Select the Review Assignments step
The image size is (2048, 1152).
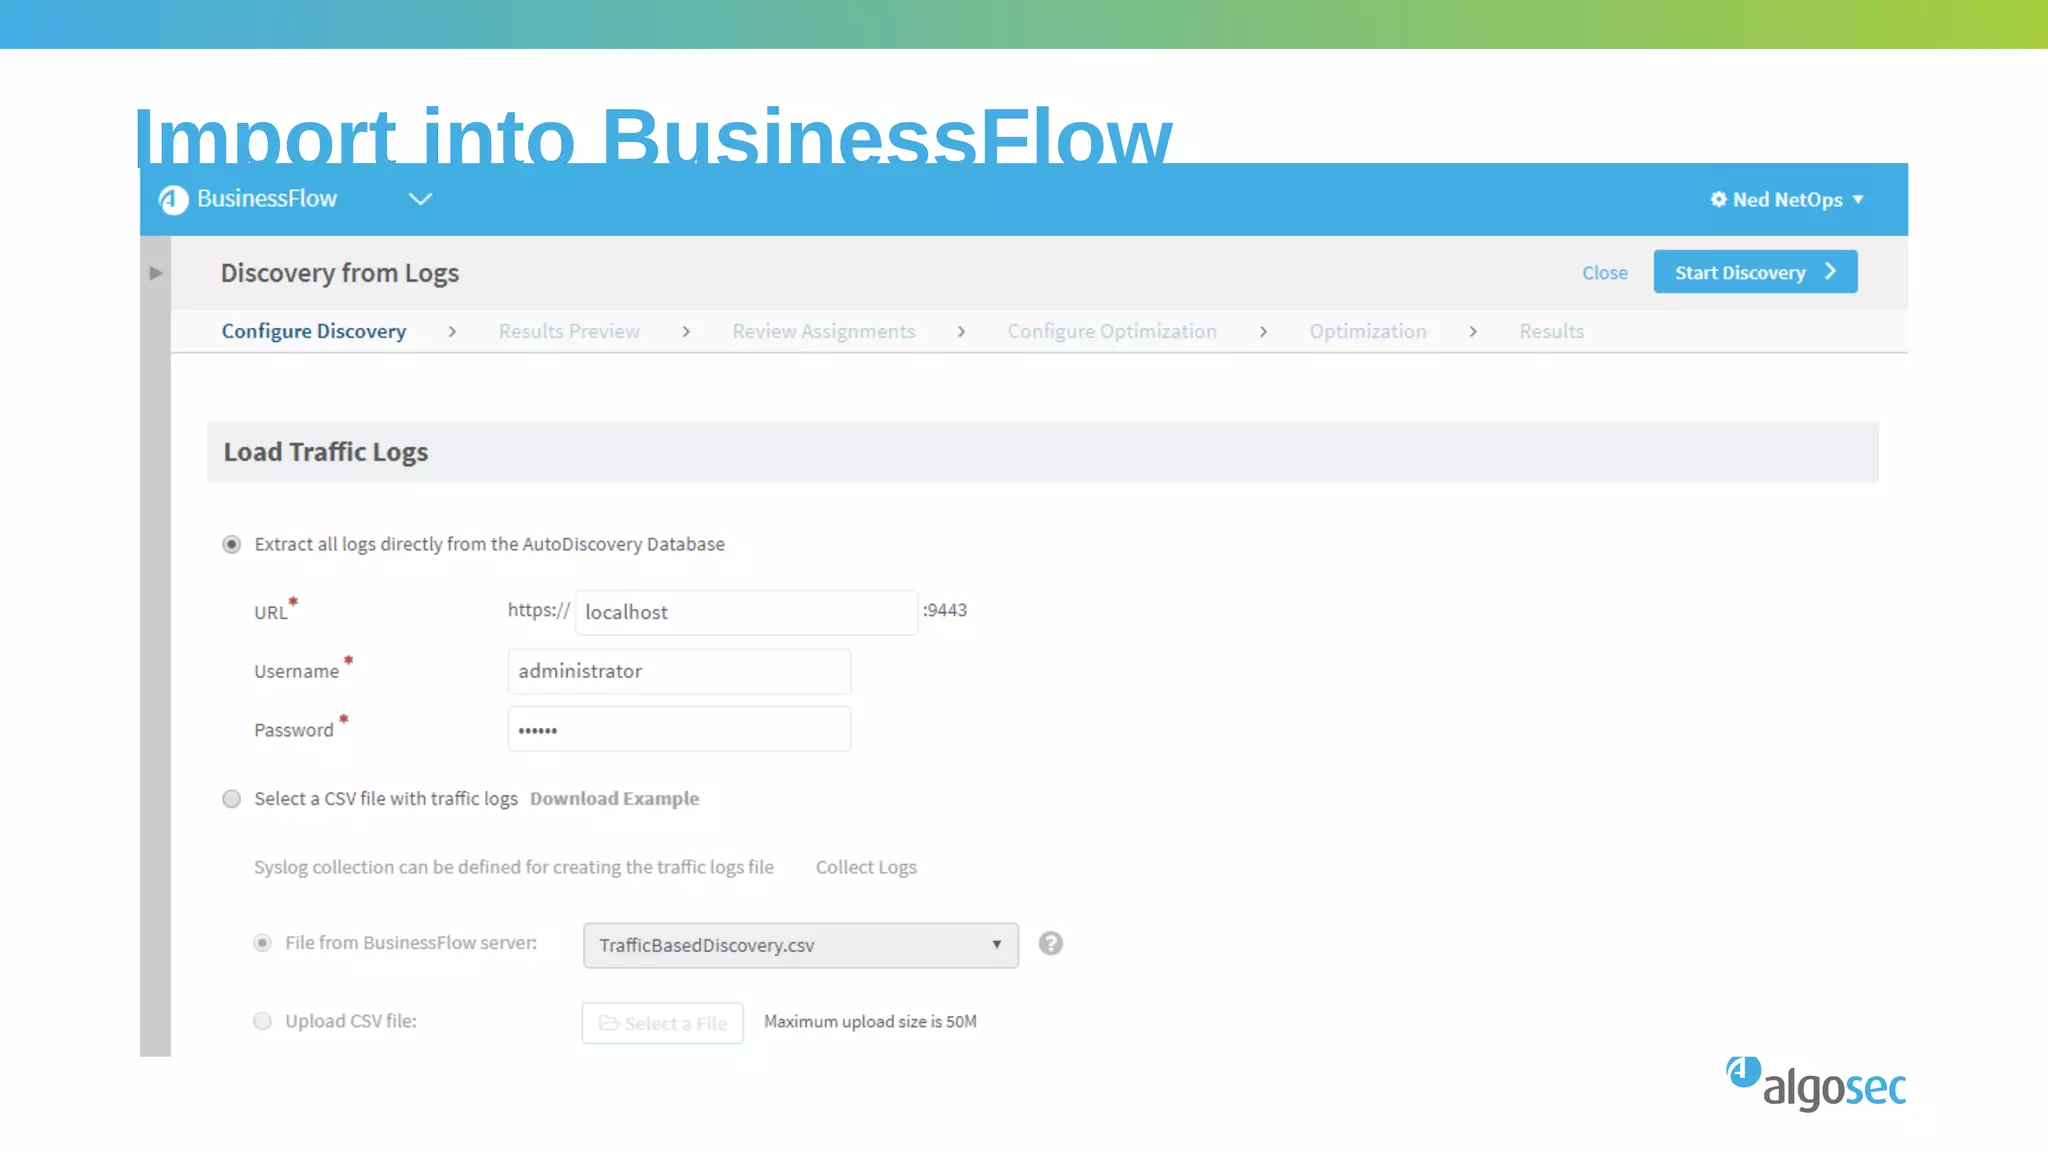823,331
